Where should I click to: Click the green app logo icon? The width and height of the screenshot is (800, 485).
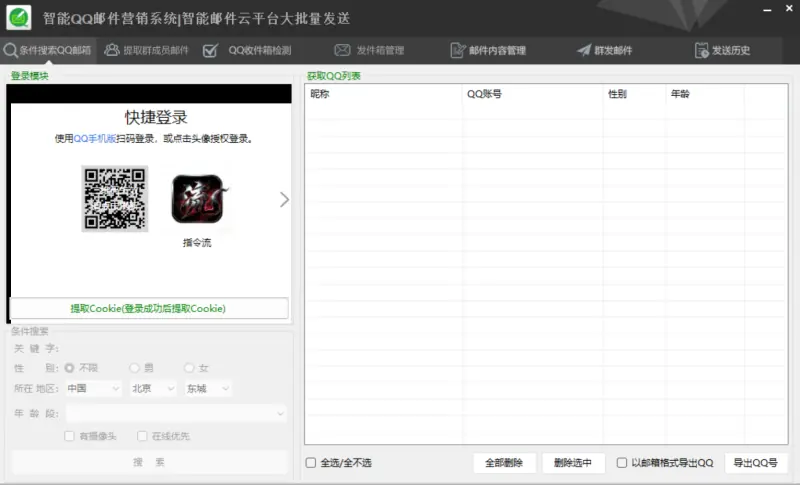19,18
